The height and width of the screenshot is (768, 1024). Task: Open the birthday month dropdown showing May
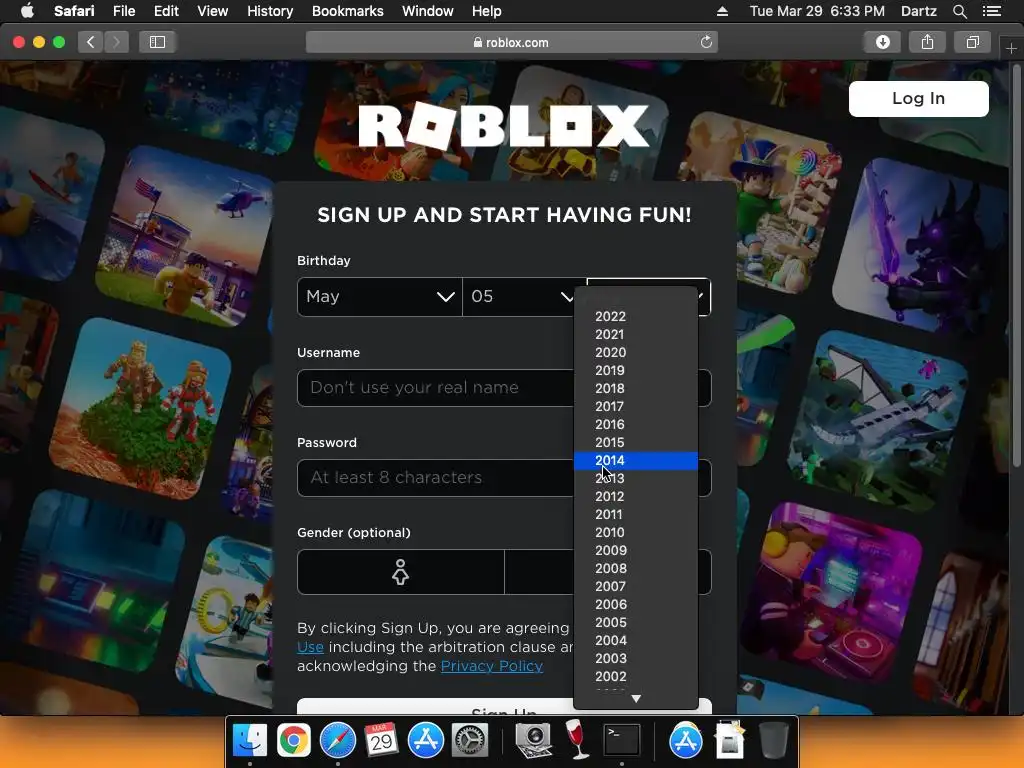coord(379,297)
